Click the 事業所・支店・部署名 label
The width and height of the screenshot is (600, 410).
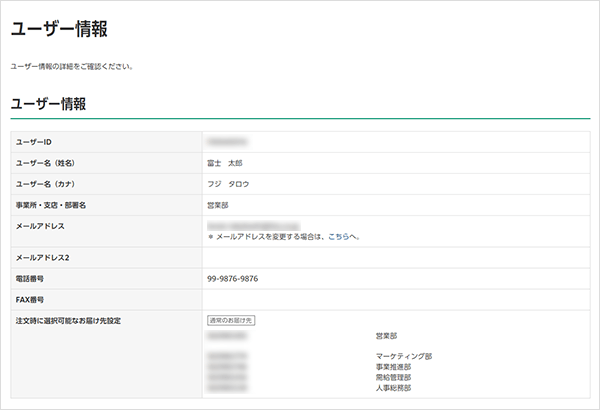pos(52,205)
